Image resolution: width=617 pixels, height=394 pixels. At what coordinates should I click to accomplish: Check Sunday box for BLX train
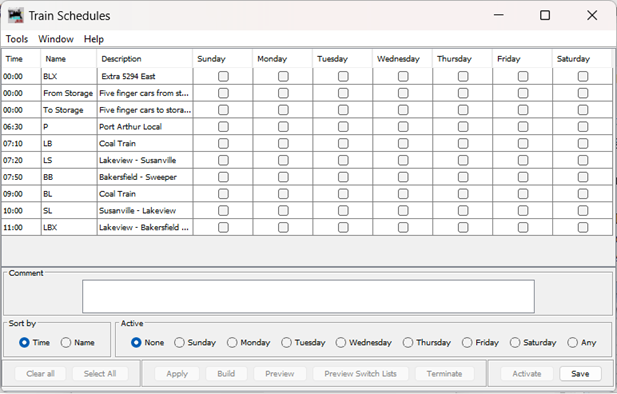223,76
